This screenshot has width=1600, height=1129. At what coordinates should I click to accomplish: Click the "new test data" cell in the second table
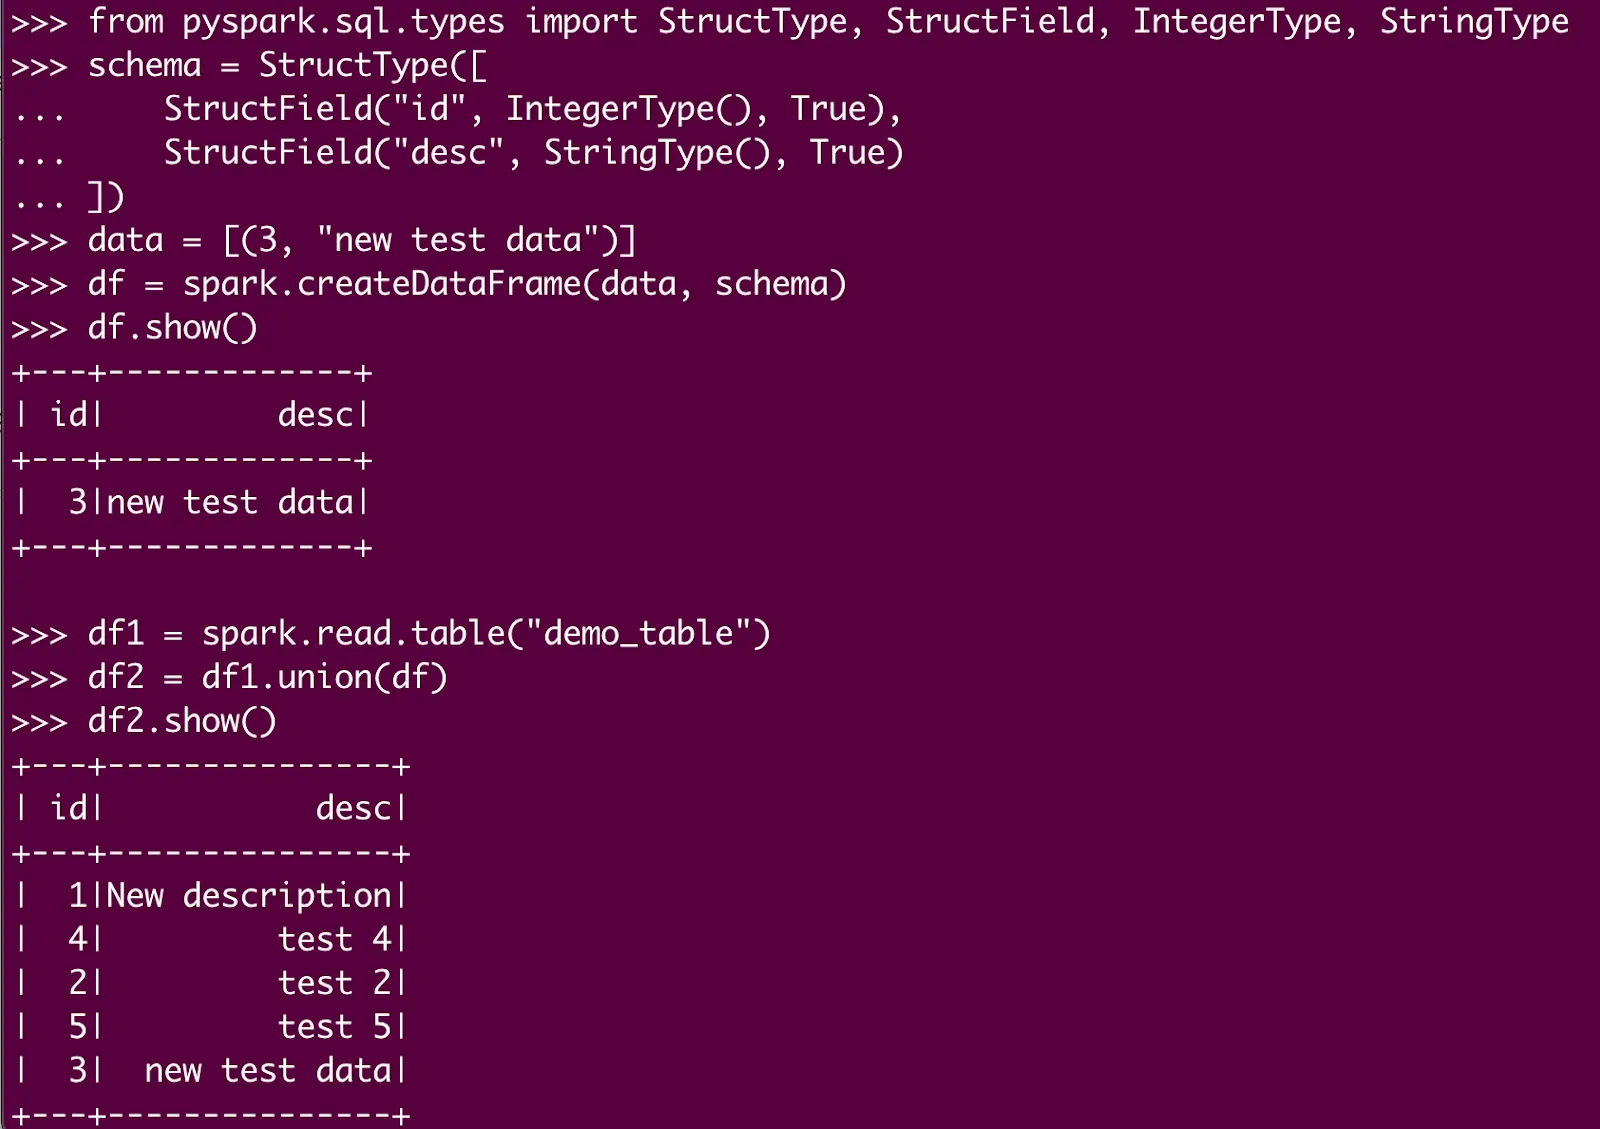tap(268, 1071)
